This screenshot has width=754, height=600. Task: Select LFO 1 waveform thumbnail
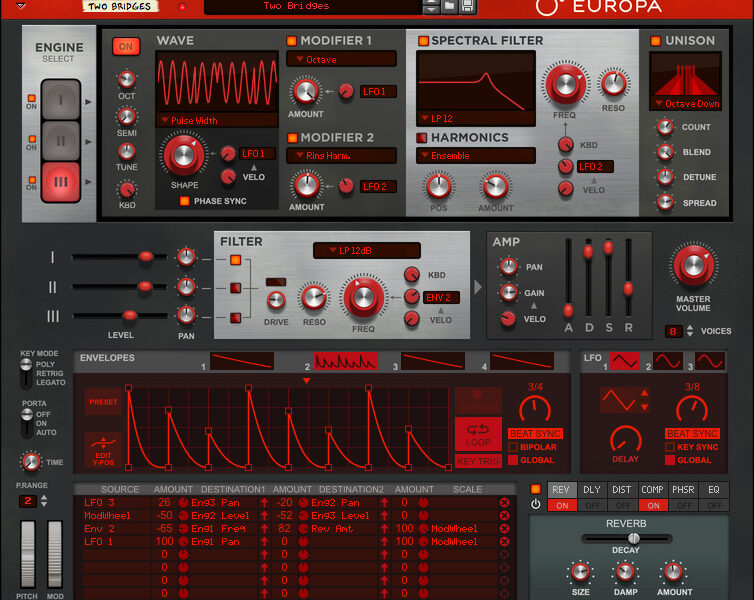625,361
